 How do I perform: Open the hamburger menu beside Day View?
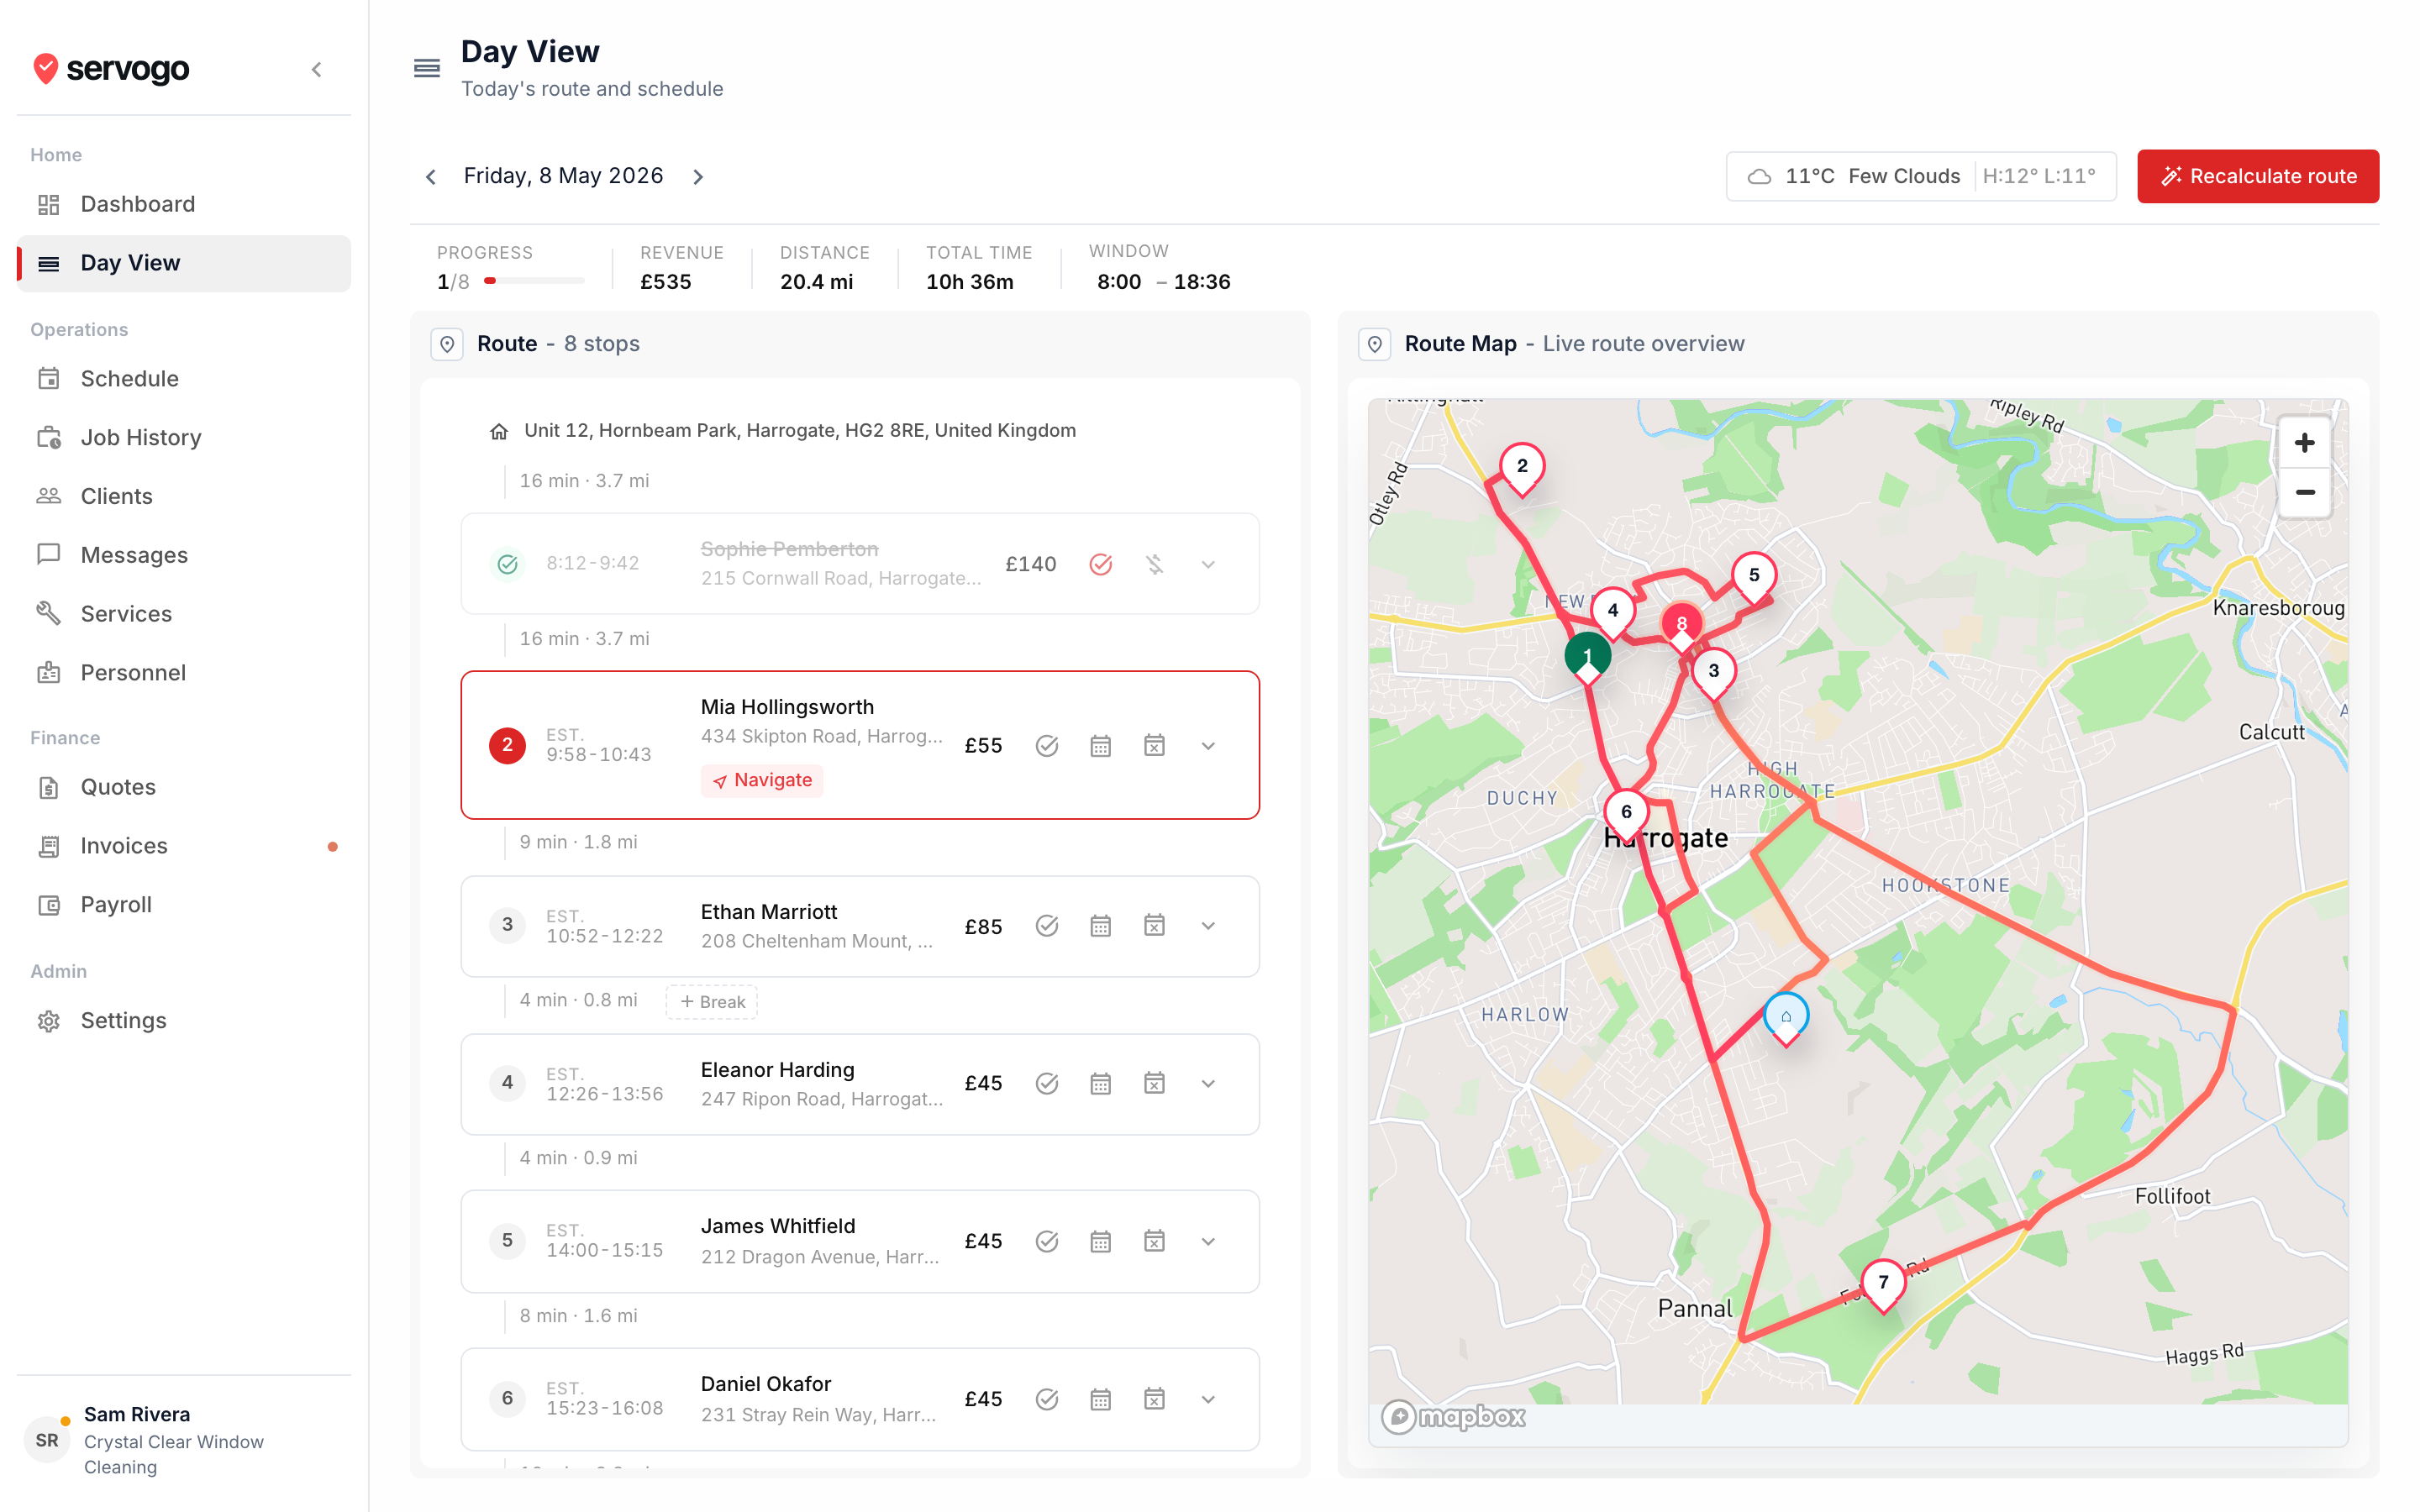427,68
